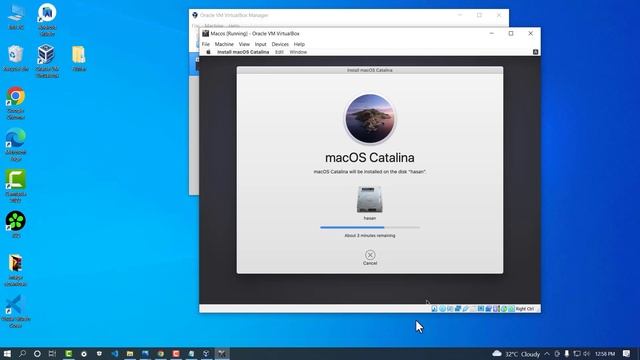Select the 'hasan' disk drive icon
The image size is (640, 360).
click(x=369, y=200)
